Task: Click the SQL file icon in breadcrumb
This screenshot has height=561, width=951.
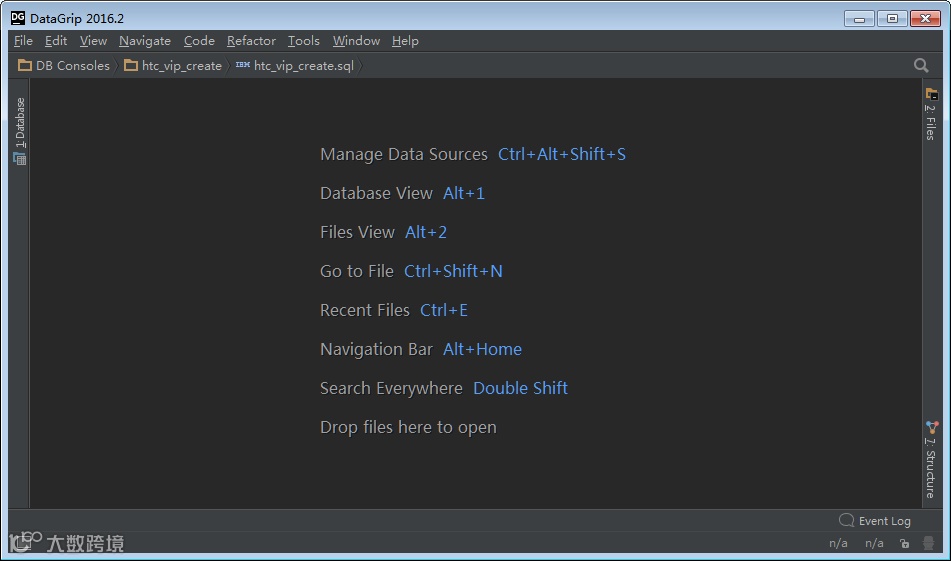Action: (243, 64)
